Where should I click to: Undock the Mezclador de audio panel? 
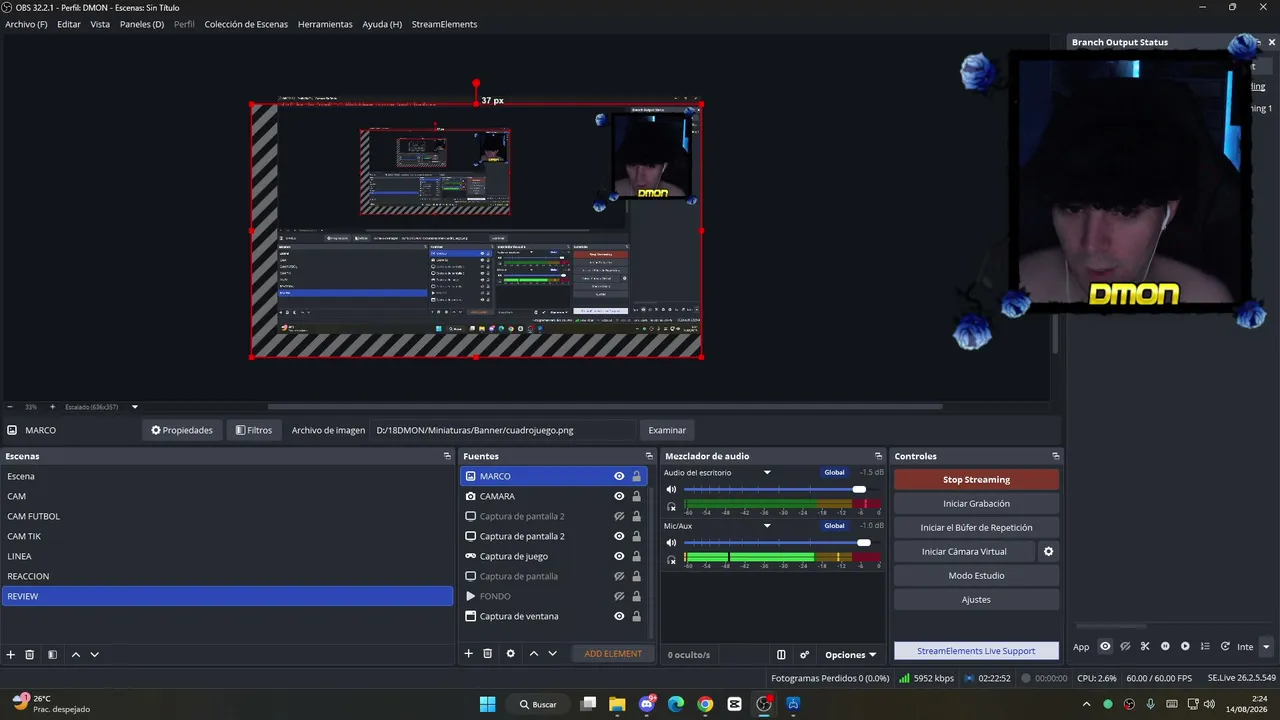click(x=878, y=456)
